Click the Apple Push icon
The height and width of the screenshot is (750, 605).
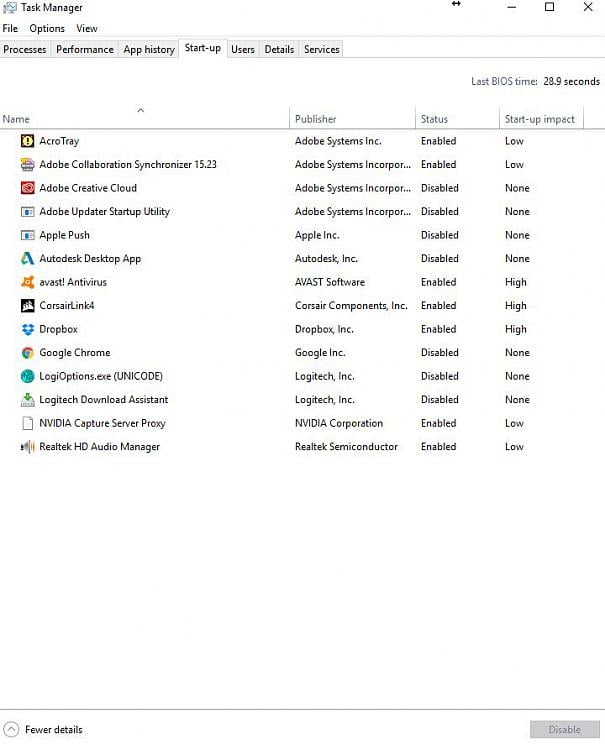tap(28, 235)
